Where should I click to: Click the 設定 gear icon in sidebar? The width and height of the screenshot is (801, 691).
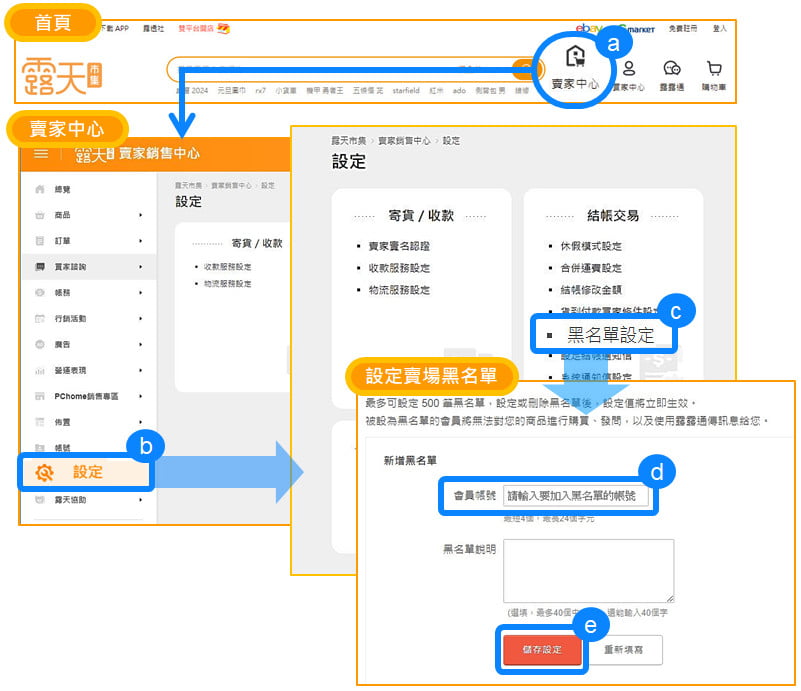click(x=44, y=473)
